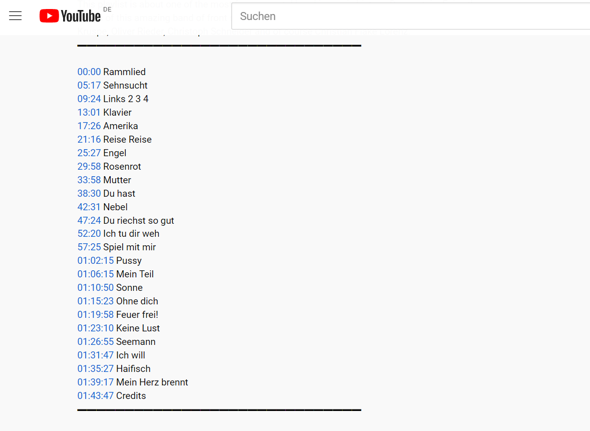This screenshot has width=590, height=431.
Task: Open the hamburger guide menu
Action: click(15, 16)
